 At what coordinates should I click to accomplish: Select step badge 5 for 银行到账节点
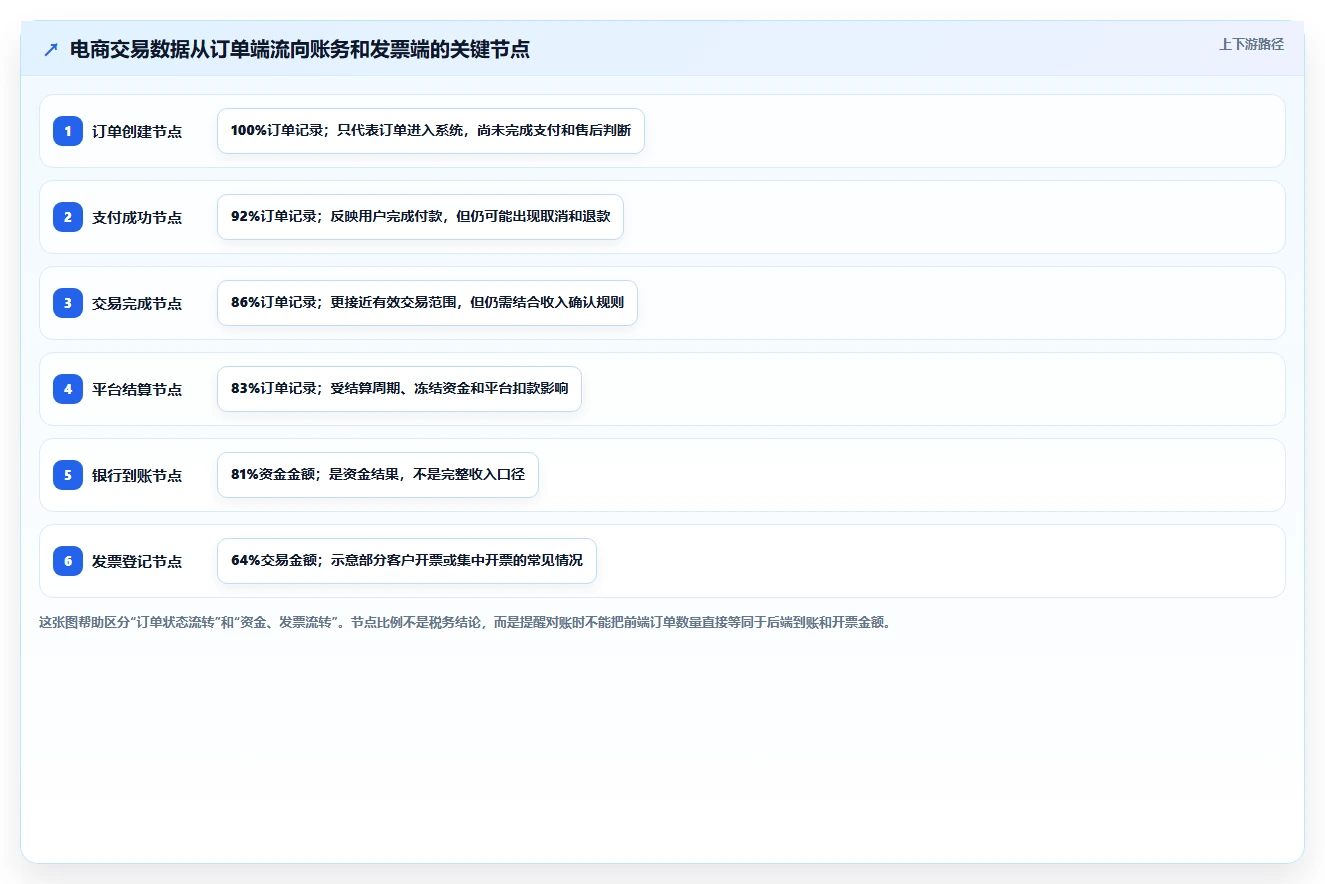click(68, 475)
